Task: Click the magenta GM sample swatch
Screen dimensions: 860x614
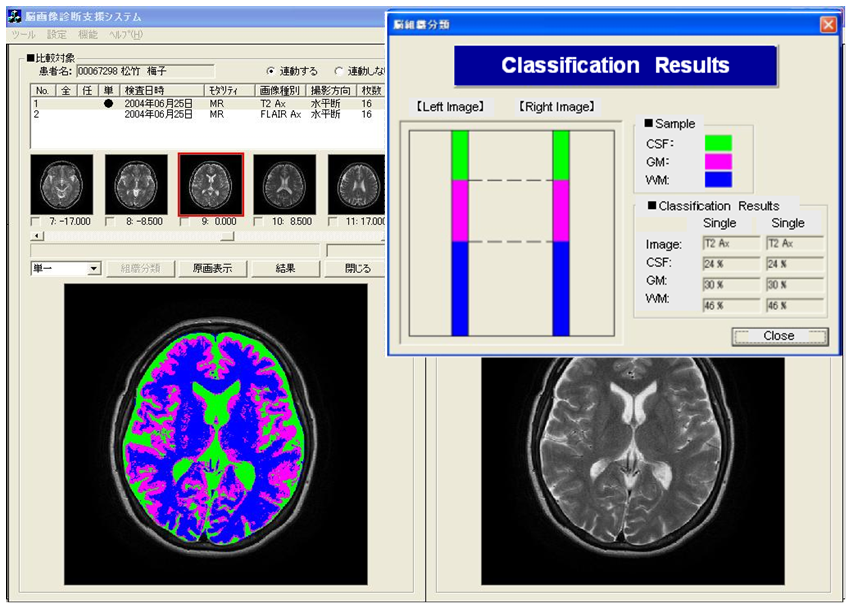Action: 718,161
